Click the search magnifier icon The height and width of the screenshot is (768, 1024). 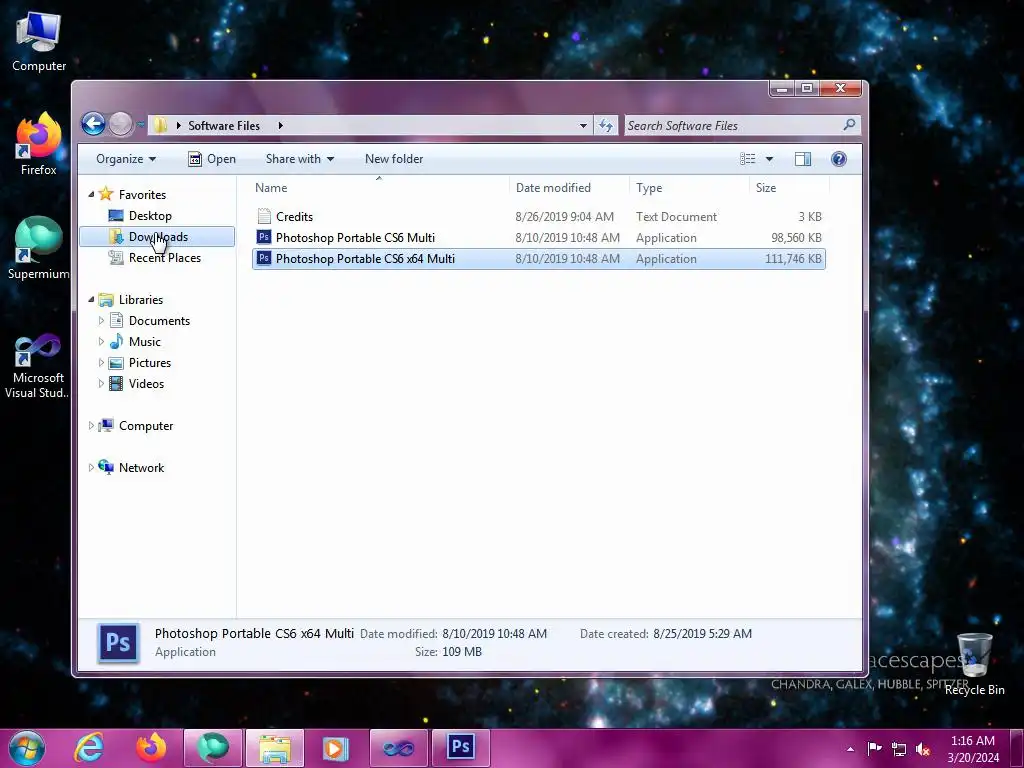[x=849, y=125]
